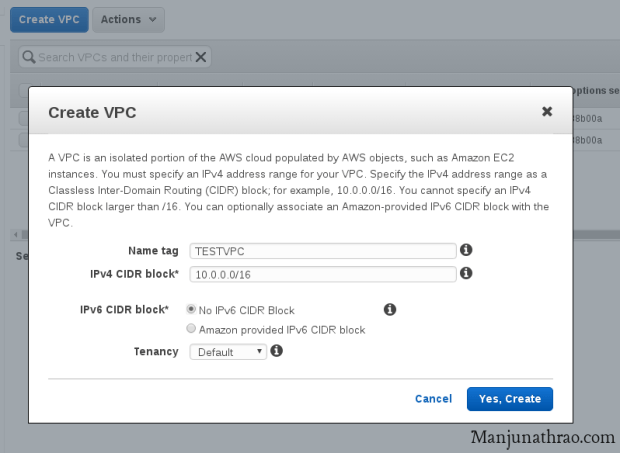Click the Tenancy info icon

(277, 351)
